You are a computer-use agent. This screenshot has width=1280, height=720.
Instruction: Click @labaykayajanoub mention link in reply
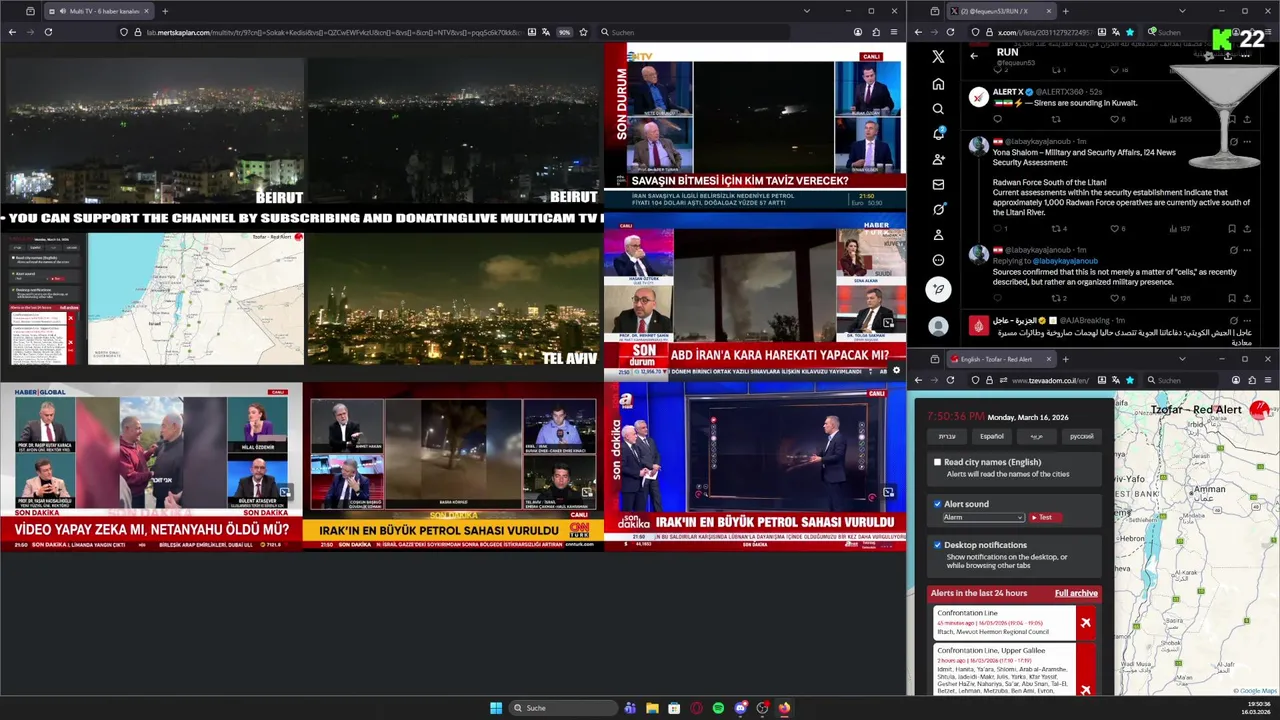[1066, 261]
